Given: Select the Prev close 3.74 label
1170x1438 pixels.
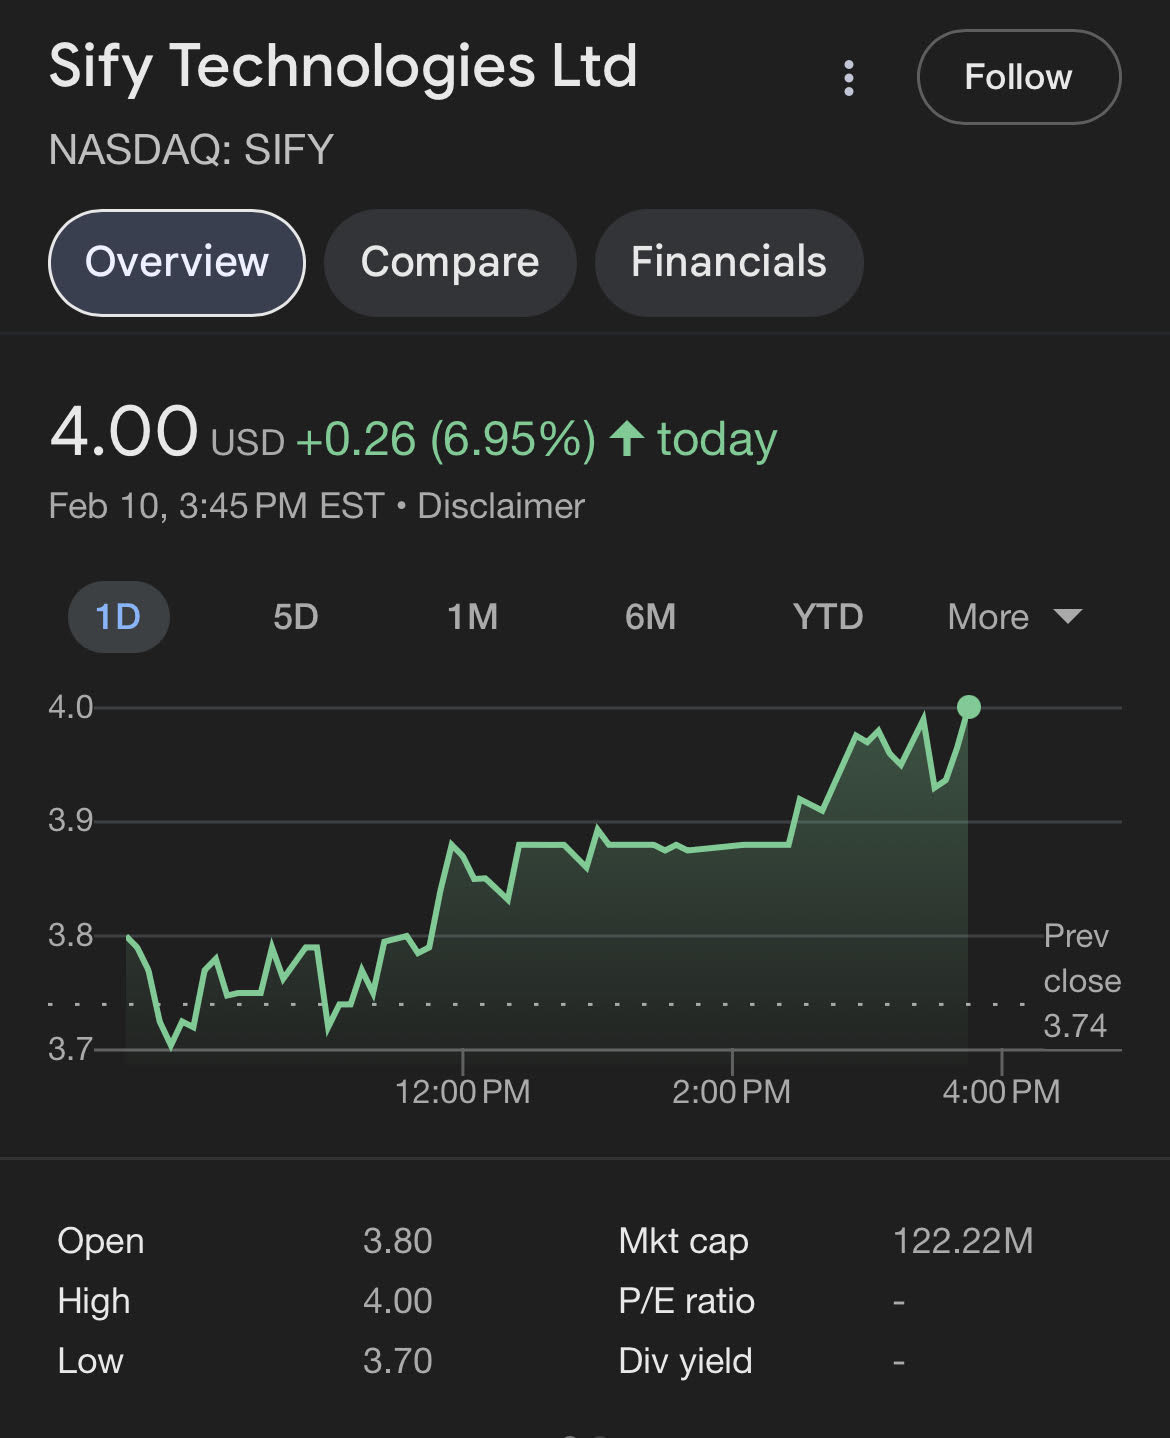Looking at the screenshot, I should 1082,981.
